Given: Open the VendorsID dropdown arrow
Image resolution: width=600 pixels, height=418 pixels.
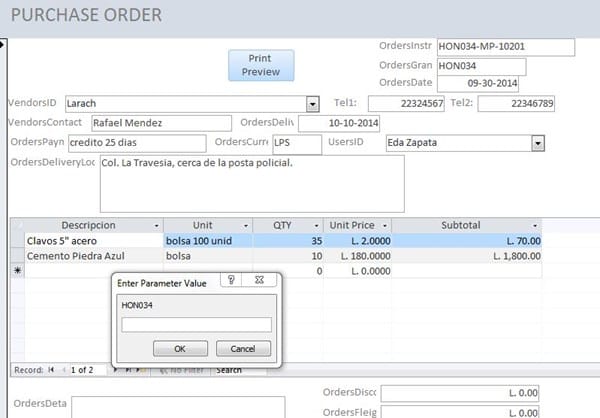Looking at the screenshot, I should (x=313, y=104).
